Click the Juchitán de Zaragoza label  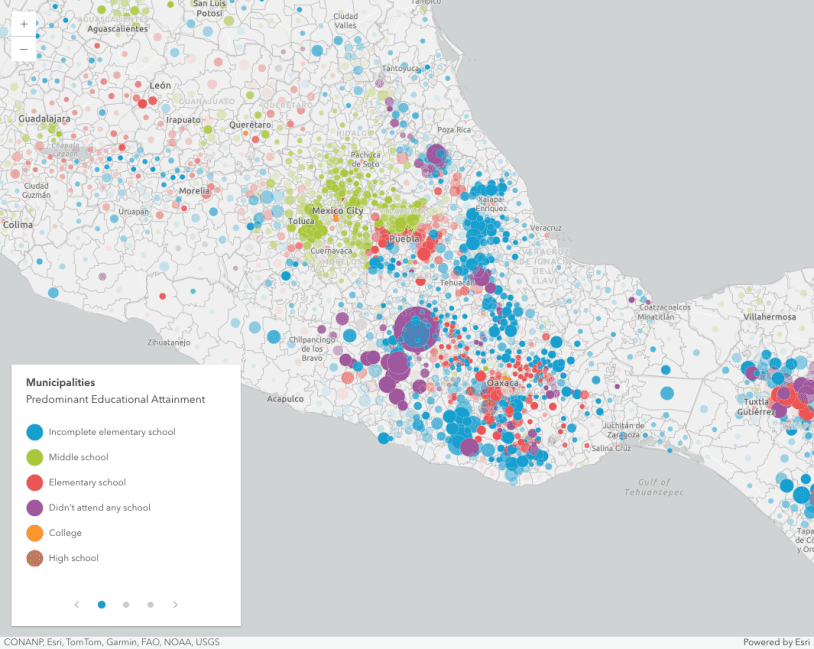click(625, 430)
